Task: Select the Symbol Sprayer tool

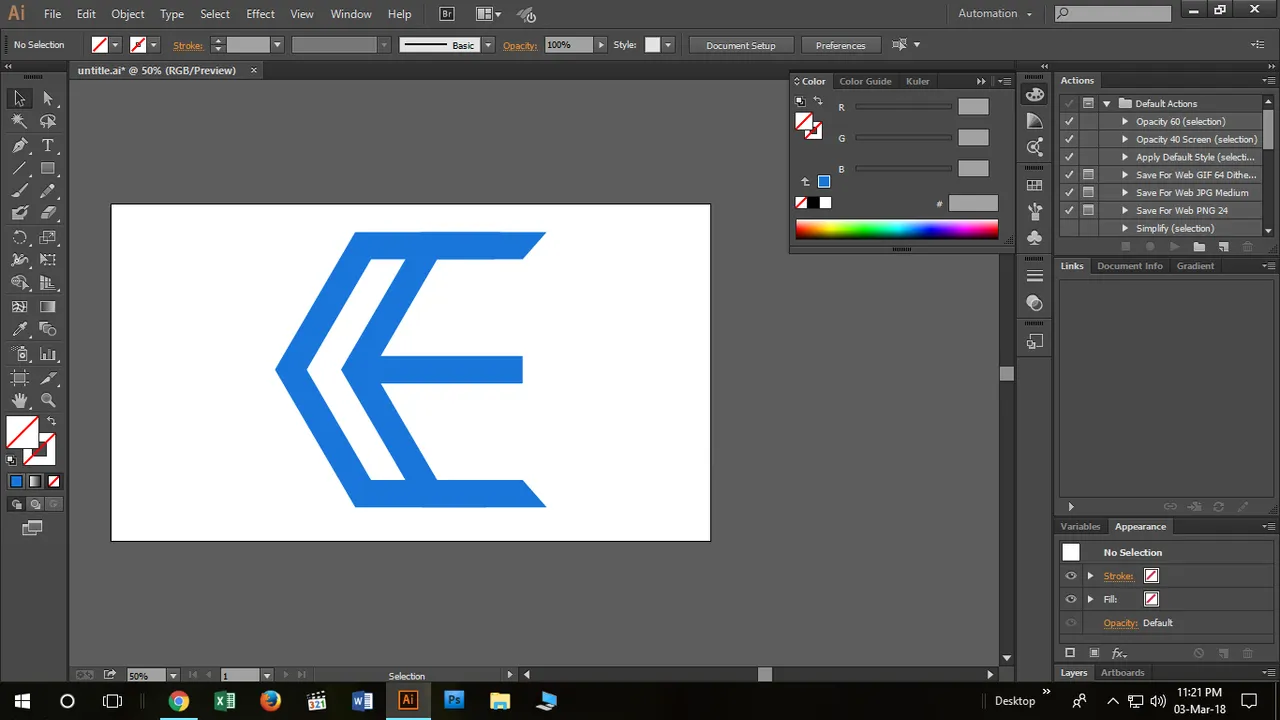Action: coord(19,354)
